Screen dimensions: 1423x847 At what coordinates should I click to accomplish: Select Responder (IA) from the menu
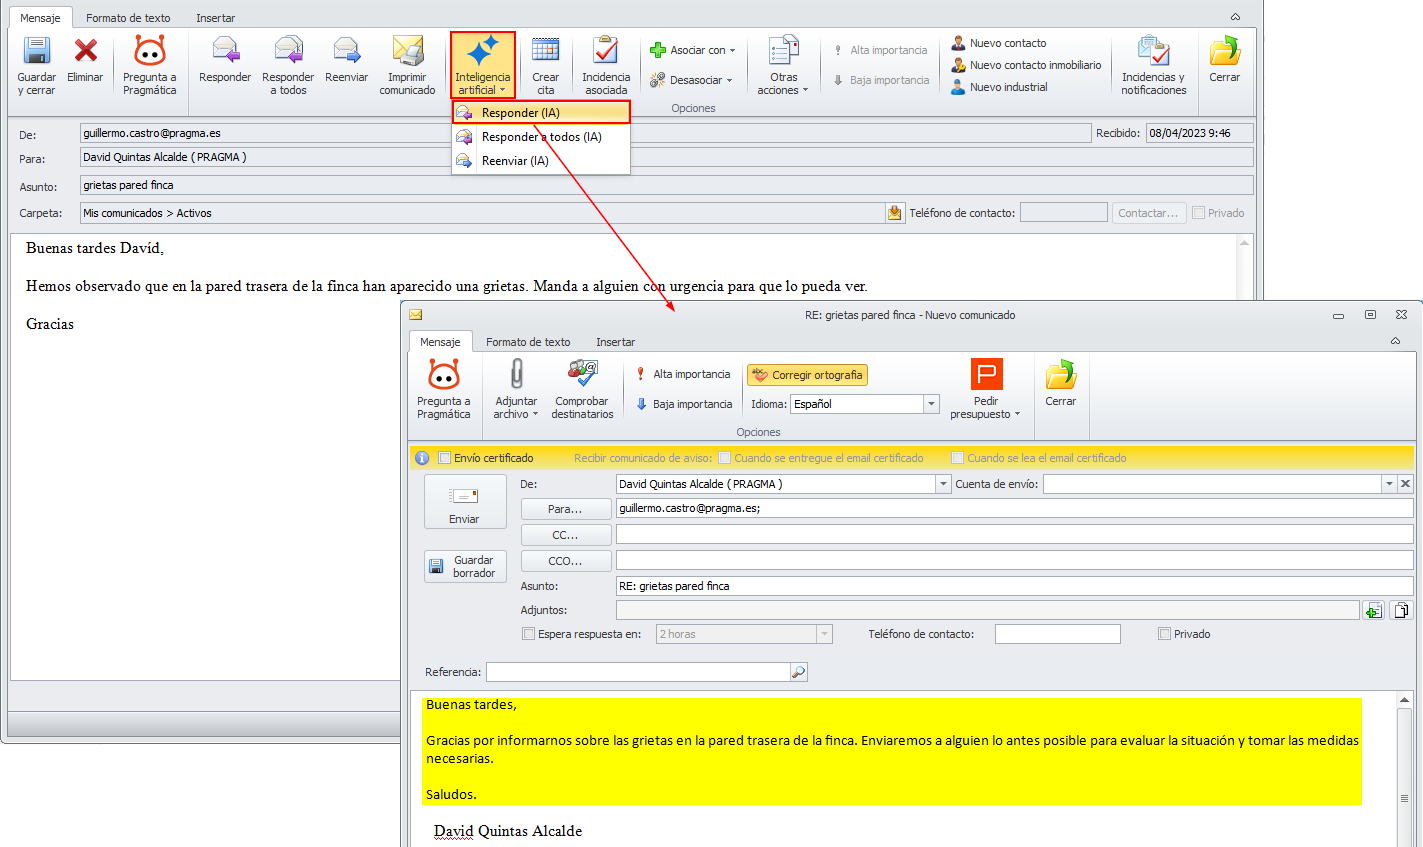(541, 113)
